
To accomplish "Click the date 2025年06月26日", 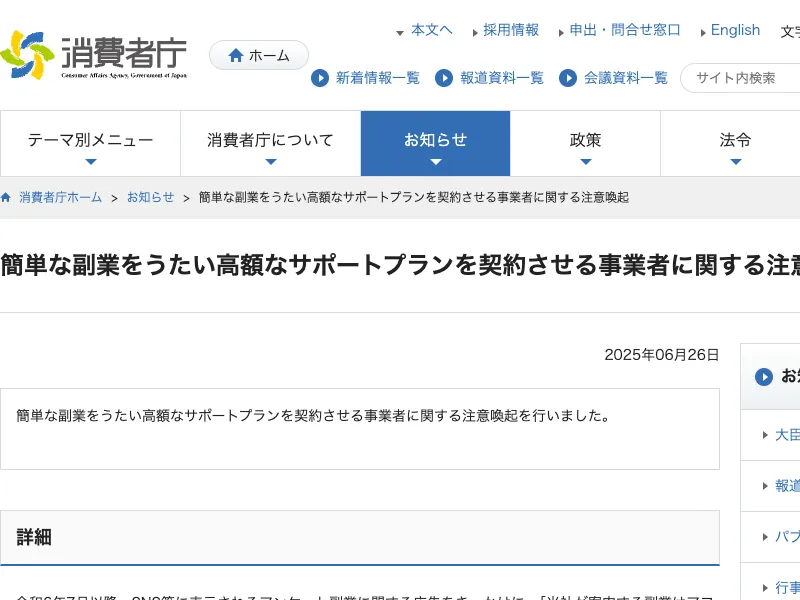I will point(662,355).
